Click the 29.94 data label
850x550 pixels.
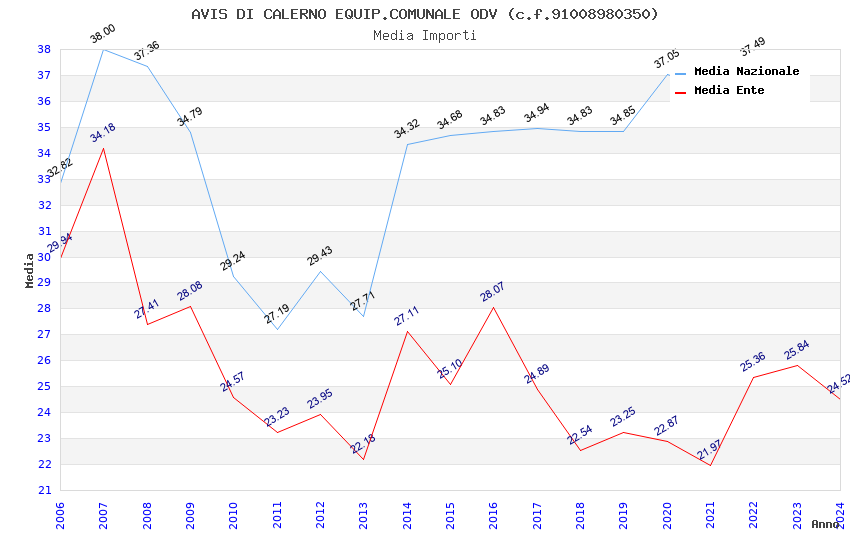(x=60, y=243)
